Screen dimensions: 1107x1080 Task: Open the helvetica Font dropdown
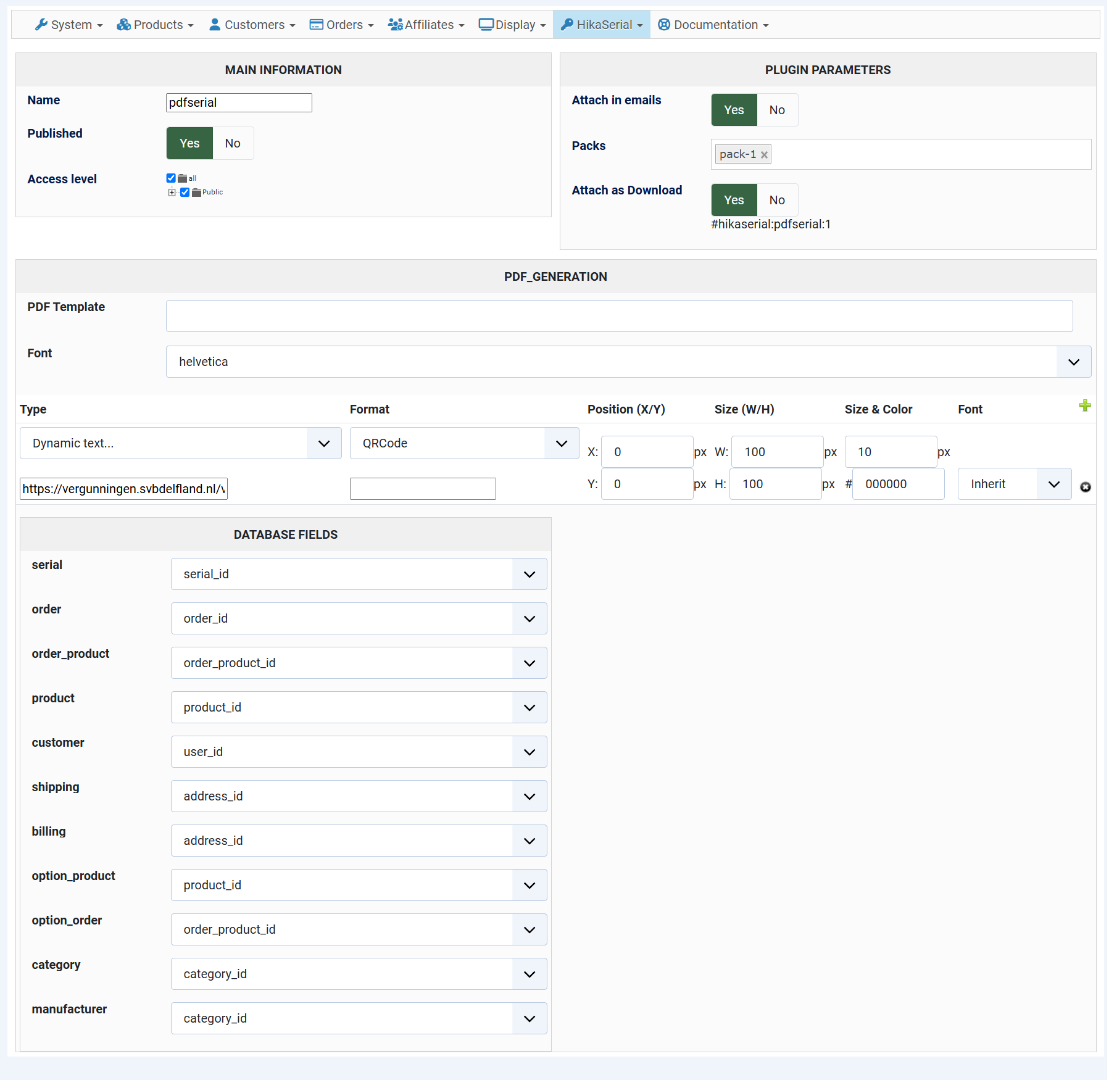(x=628, y=362)
